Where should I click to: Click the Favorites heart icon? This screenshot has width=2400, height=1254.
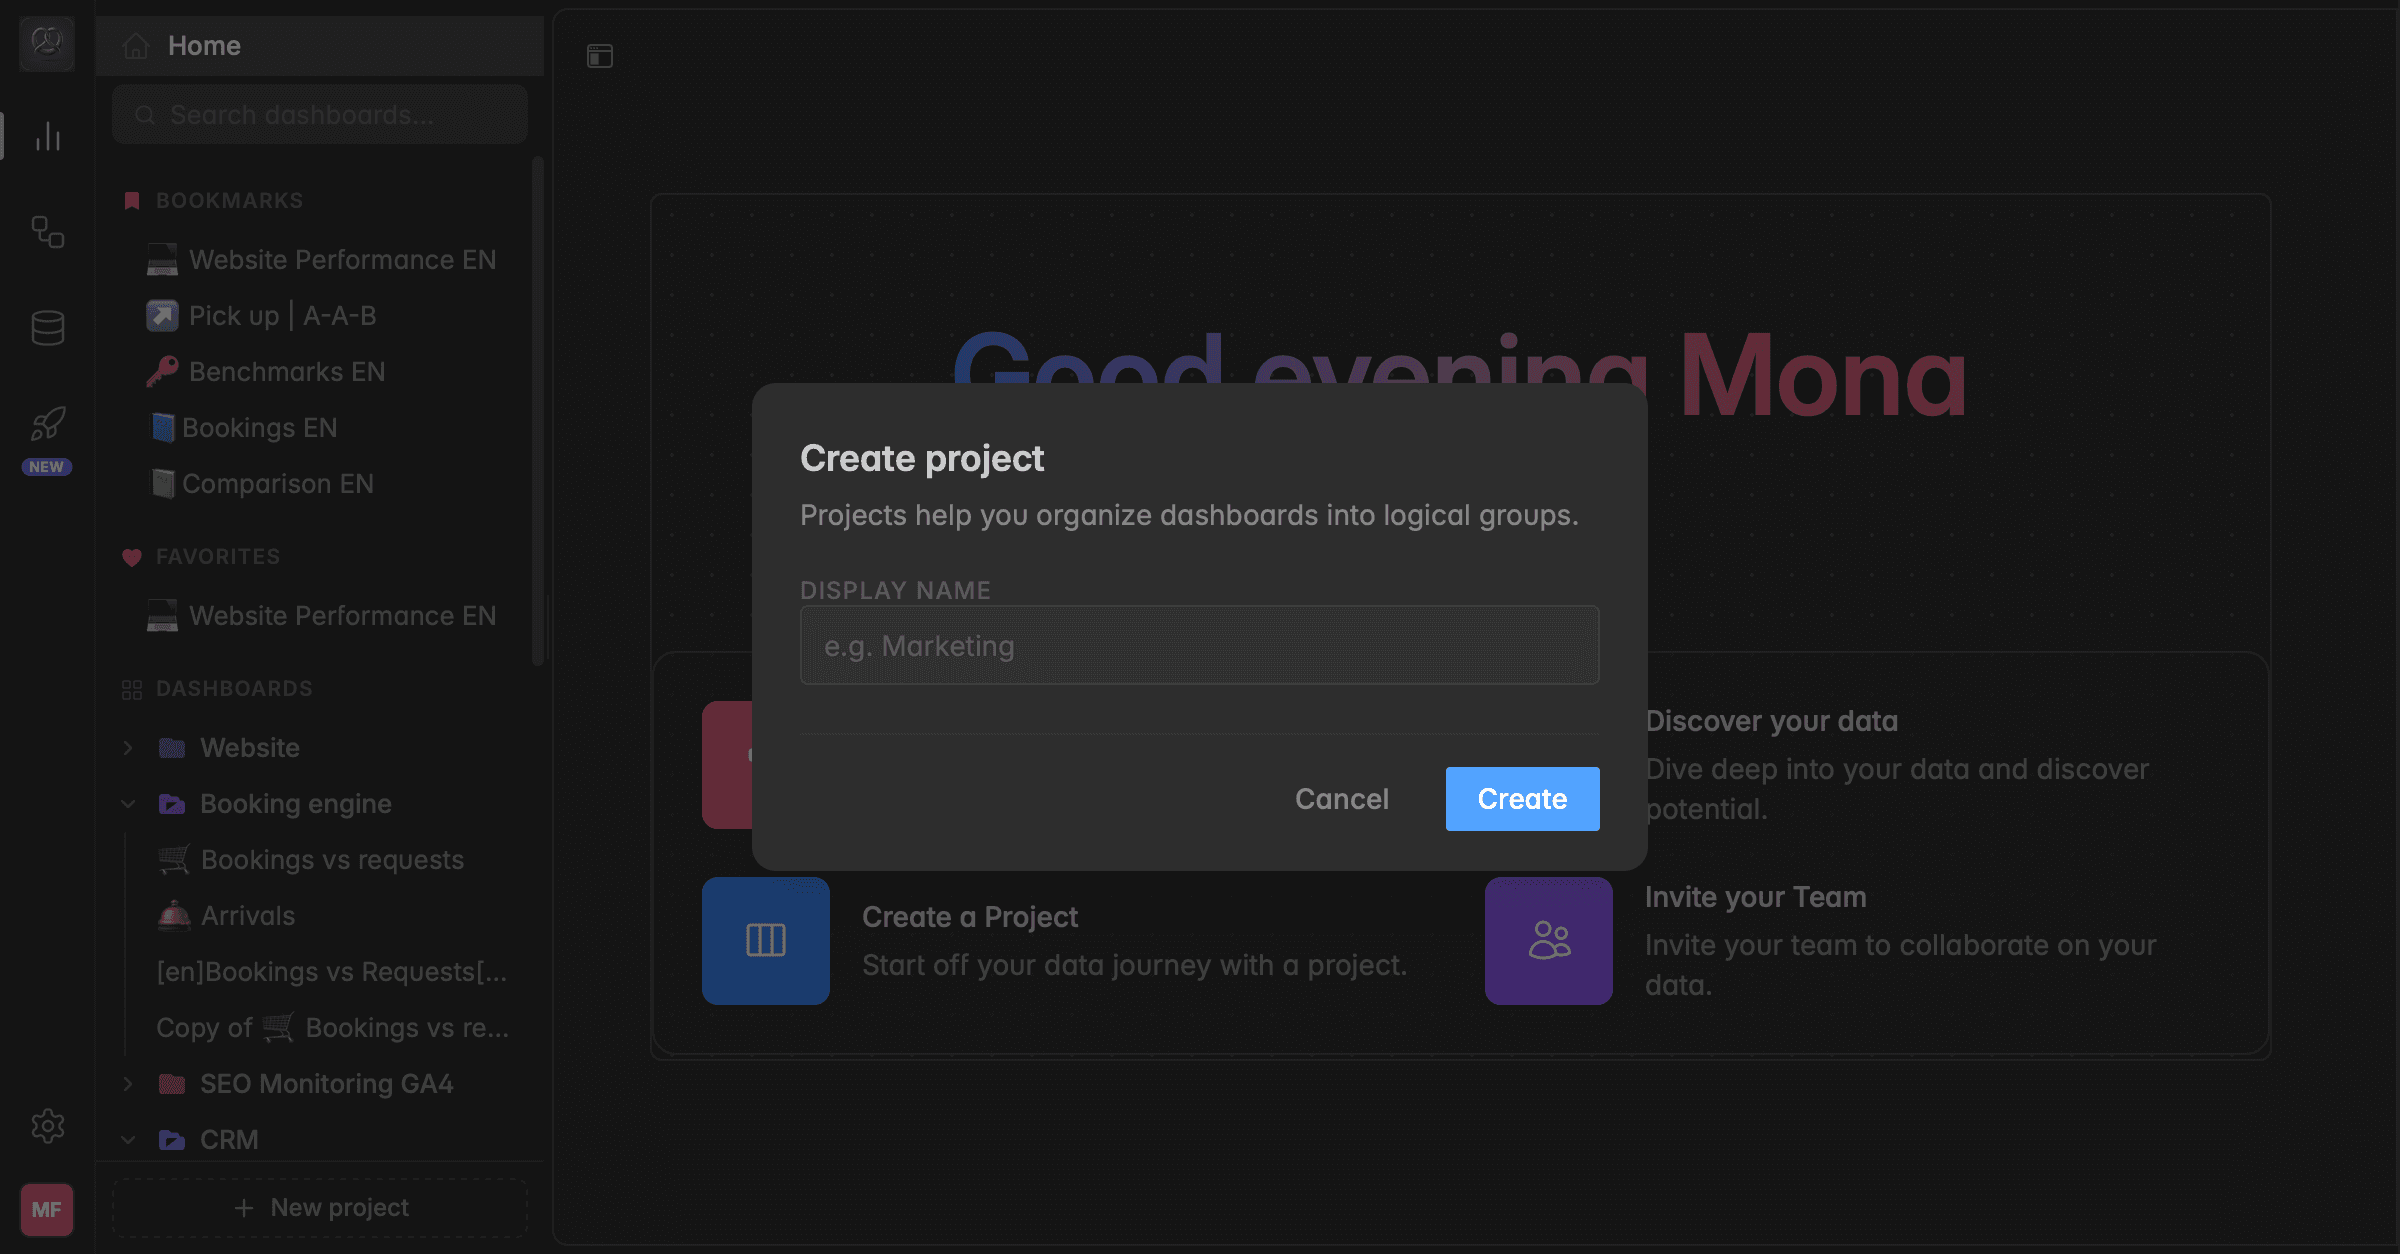click(131, 557)
